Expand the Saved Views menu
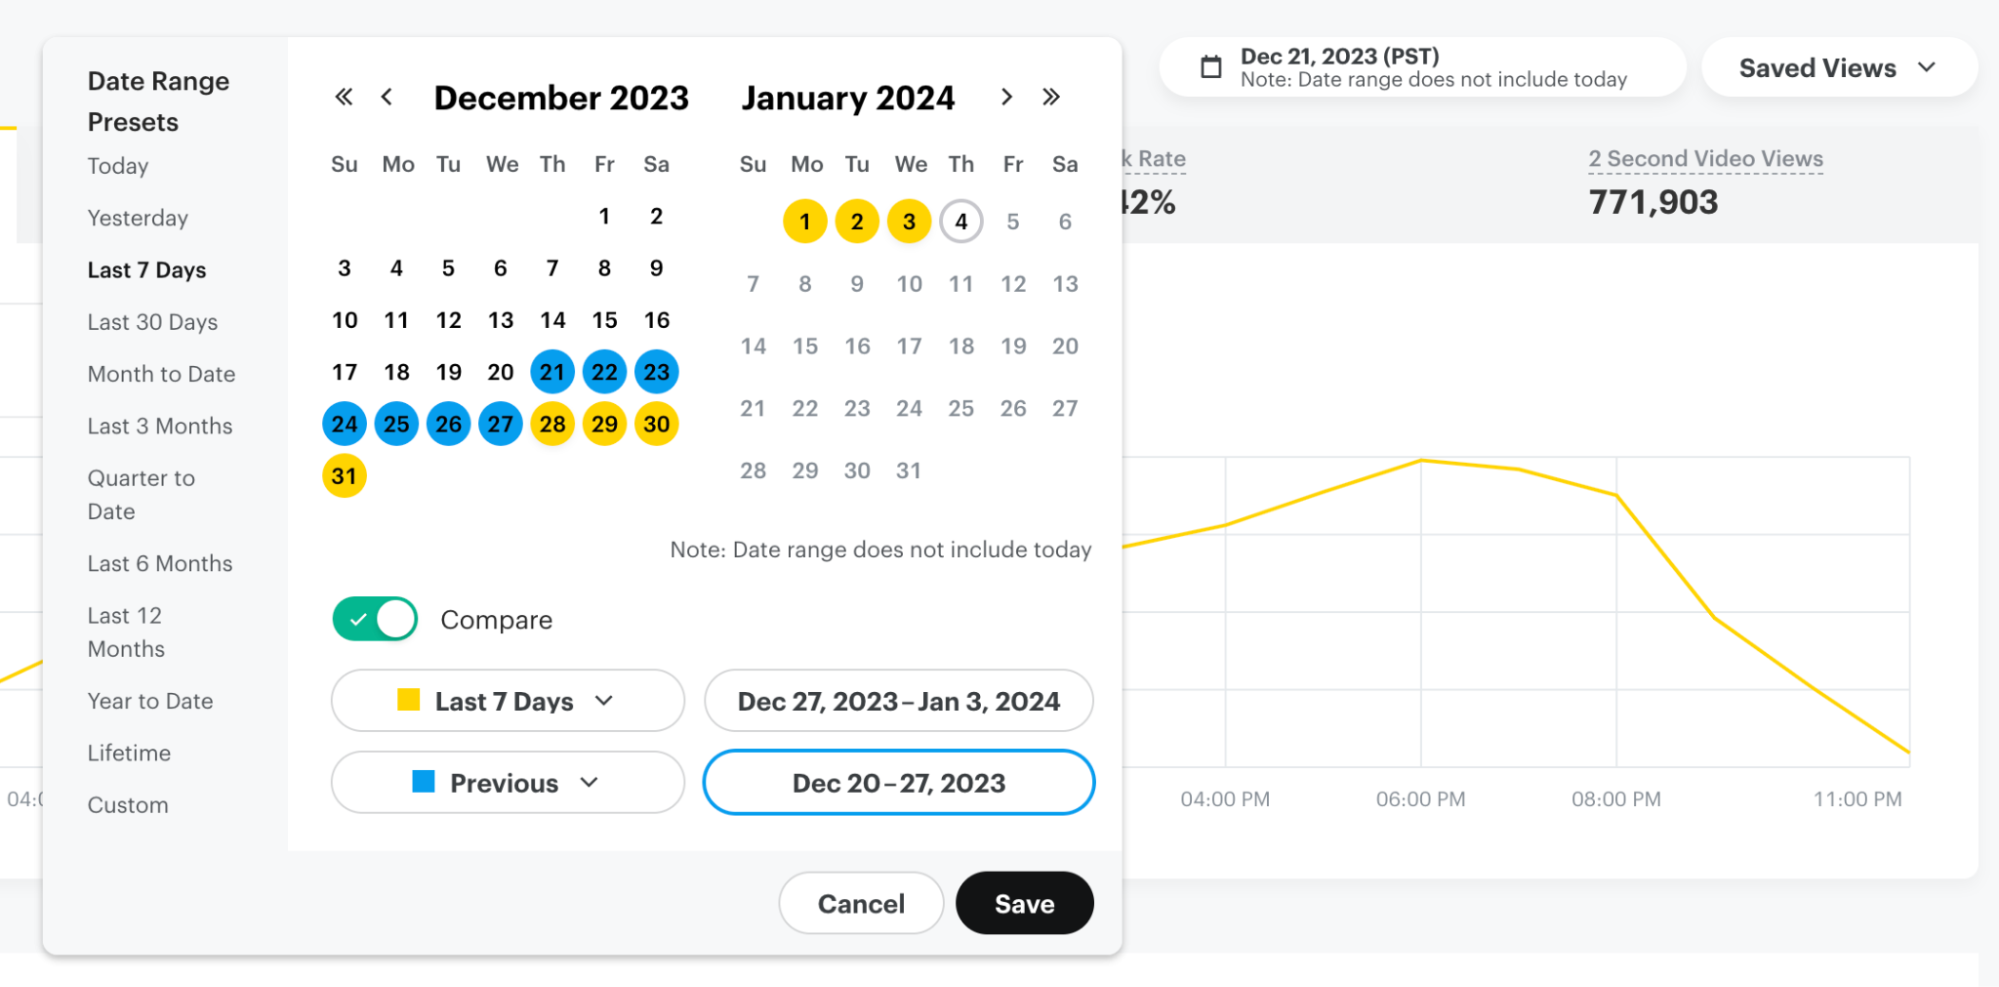Screen dimensions: 1999x987 (1838, 68)
